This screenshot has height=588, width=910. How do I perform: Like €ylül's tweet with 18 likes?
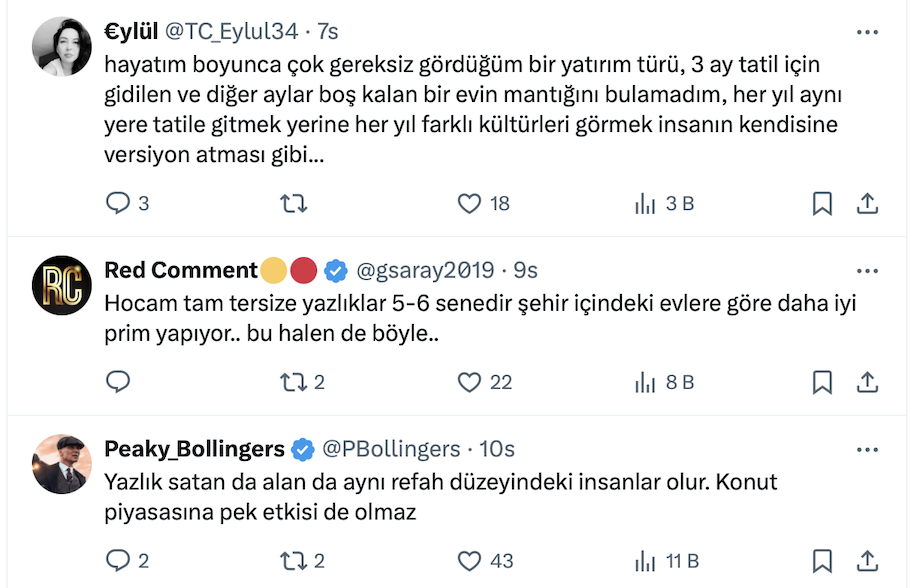point(469,204)
